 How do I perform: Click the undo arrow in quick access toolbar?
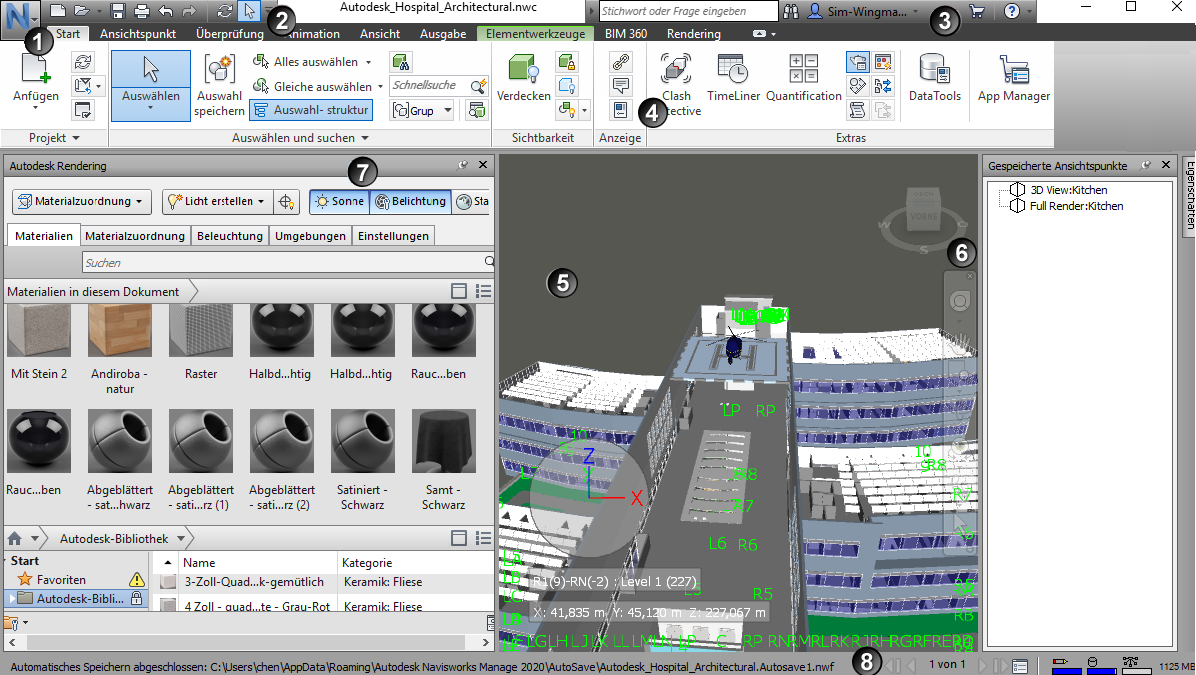[166, 11]
